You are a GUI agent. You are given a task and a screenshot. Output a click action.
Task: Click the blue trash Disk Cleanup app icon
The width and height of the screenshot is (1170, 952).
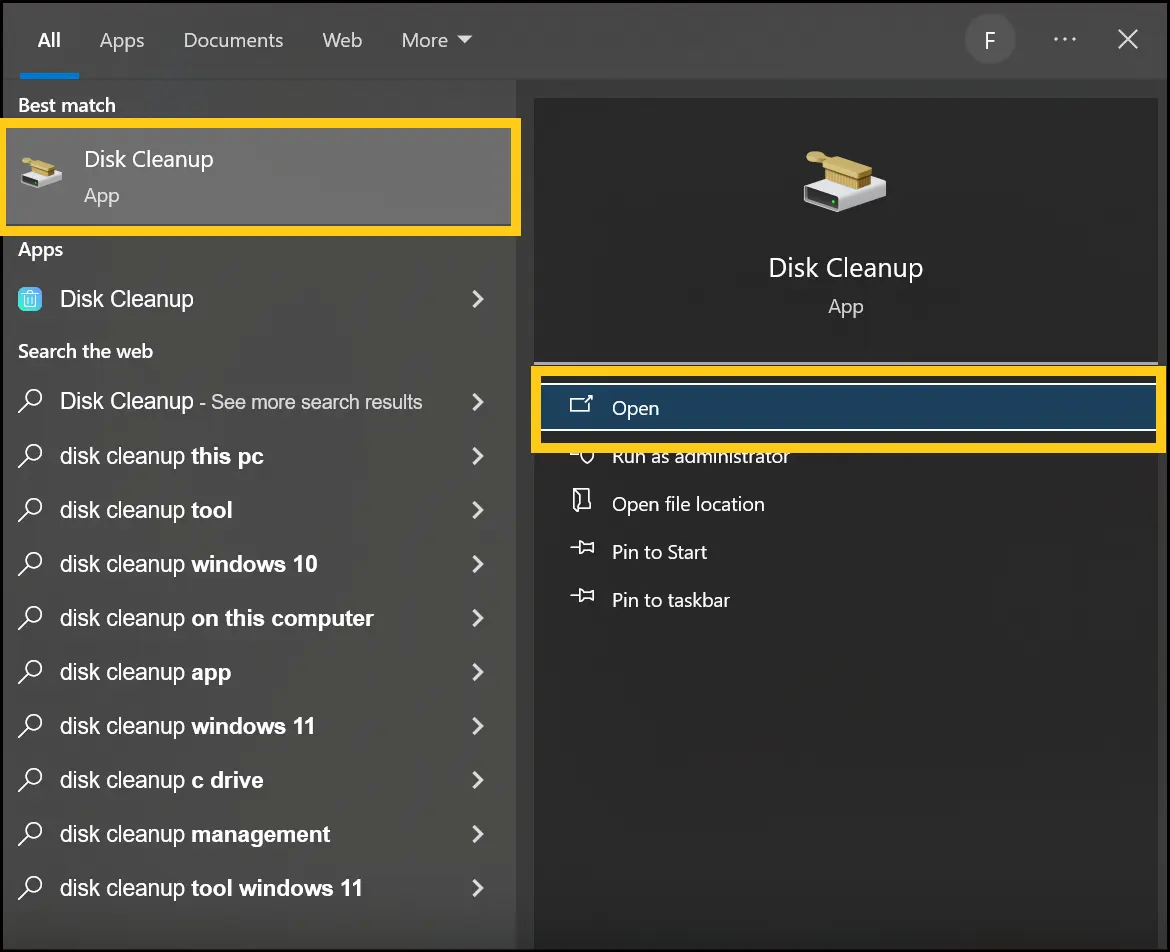coord(30,299)
